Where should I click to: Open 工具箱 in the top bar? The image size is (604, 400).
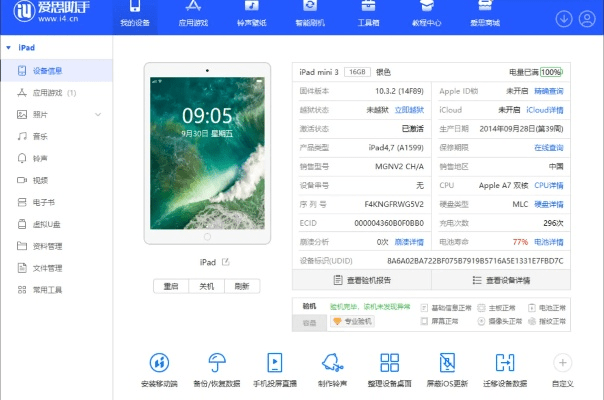[368, 15]
